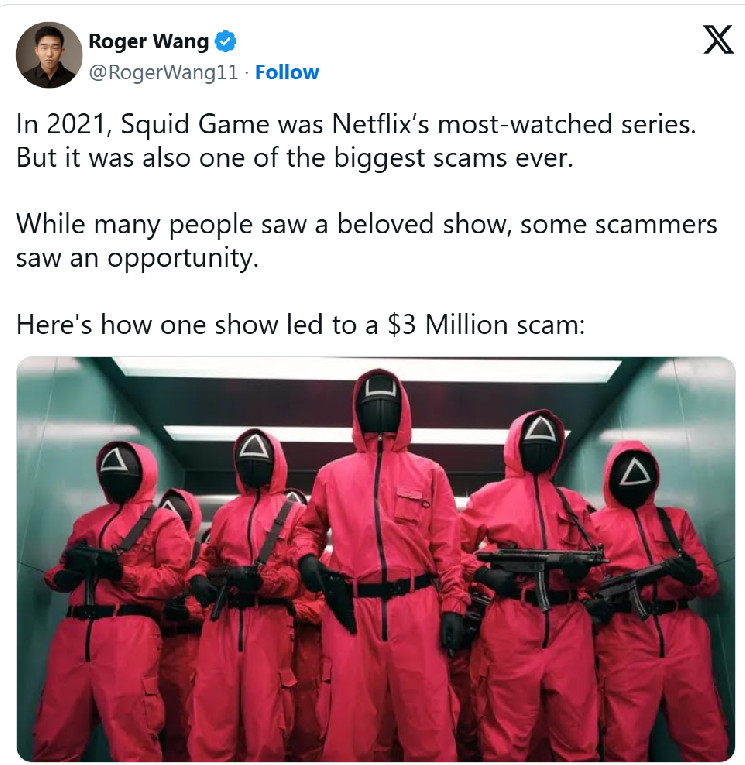Viewport: 745px width, 765px height.
Task: Select the Roger Wang display name
Action: (x=149, y=41)
